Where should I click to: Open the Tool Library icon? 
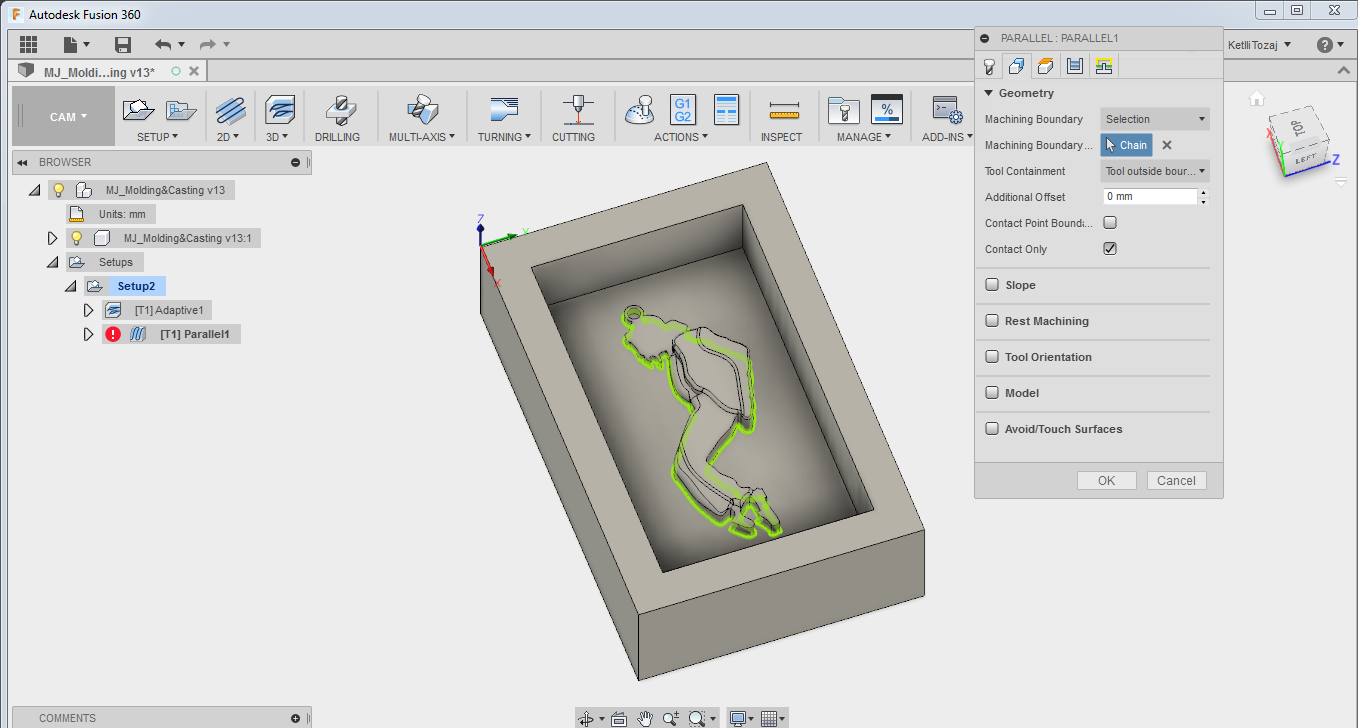(x=845, y=109)
